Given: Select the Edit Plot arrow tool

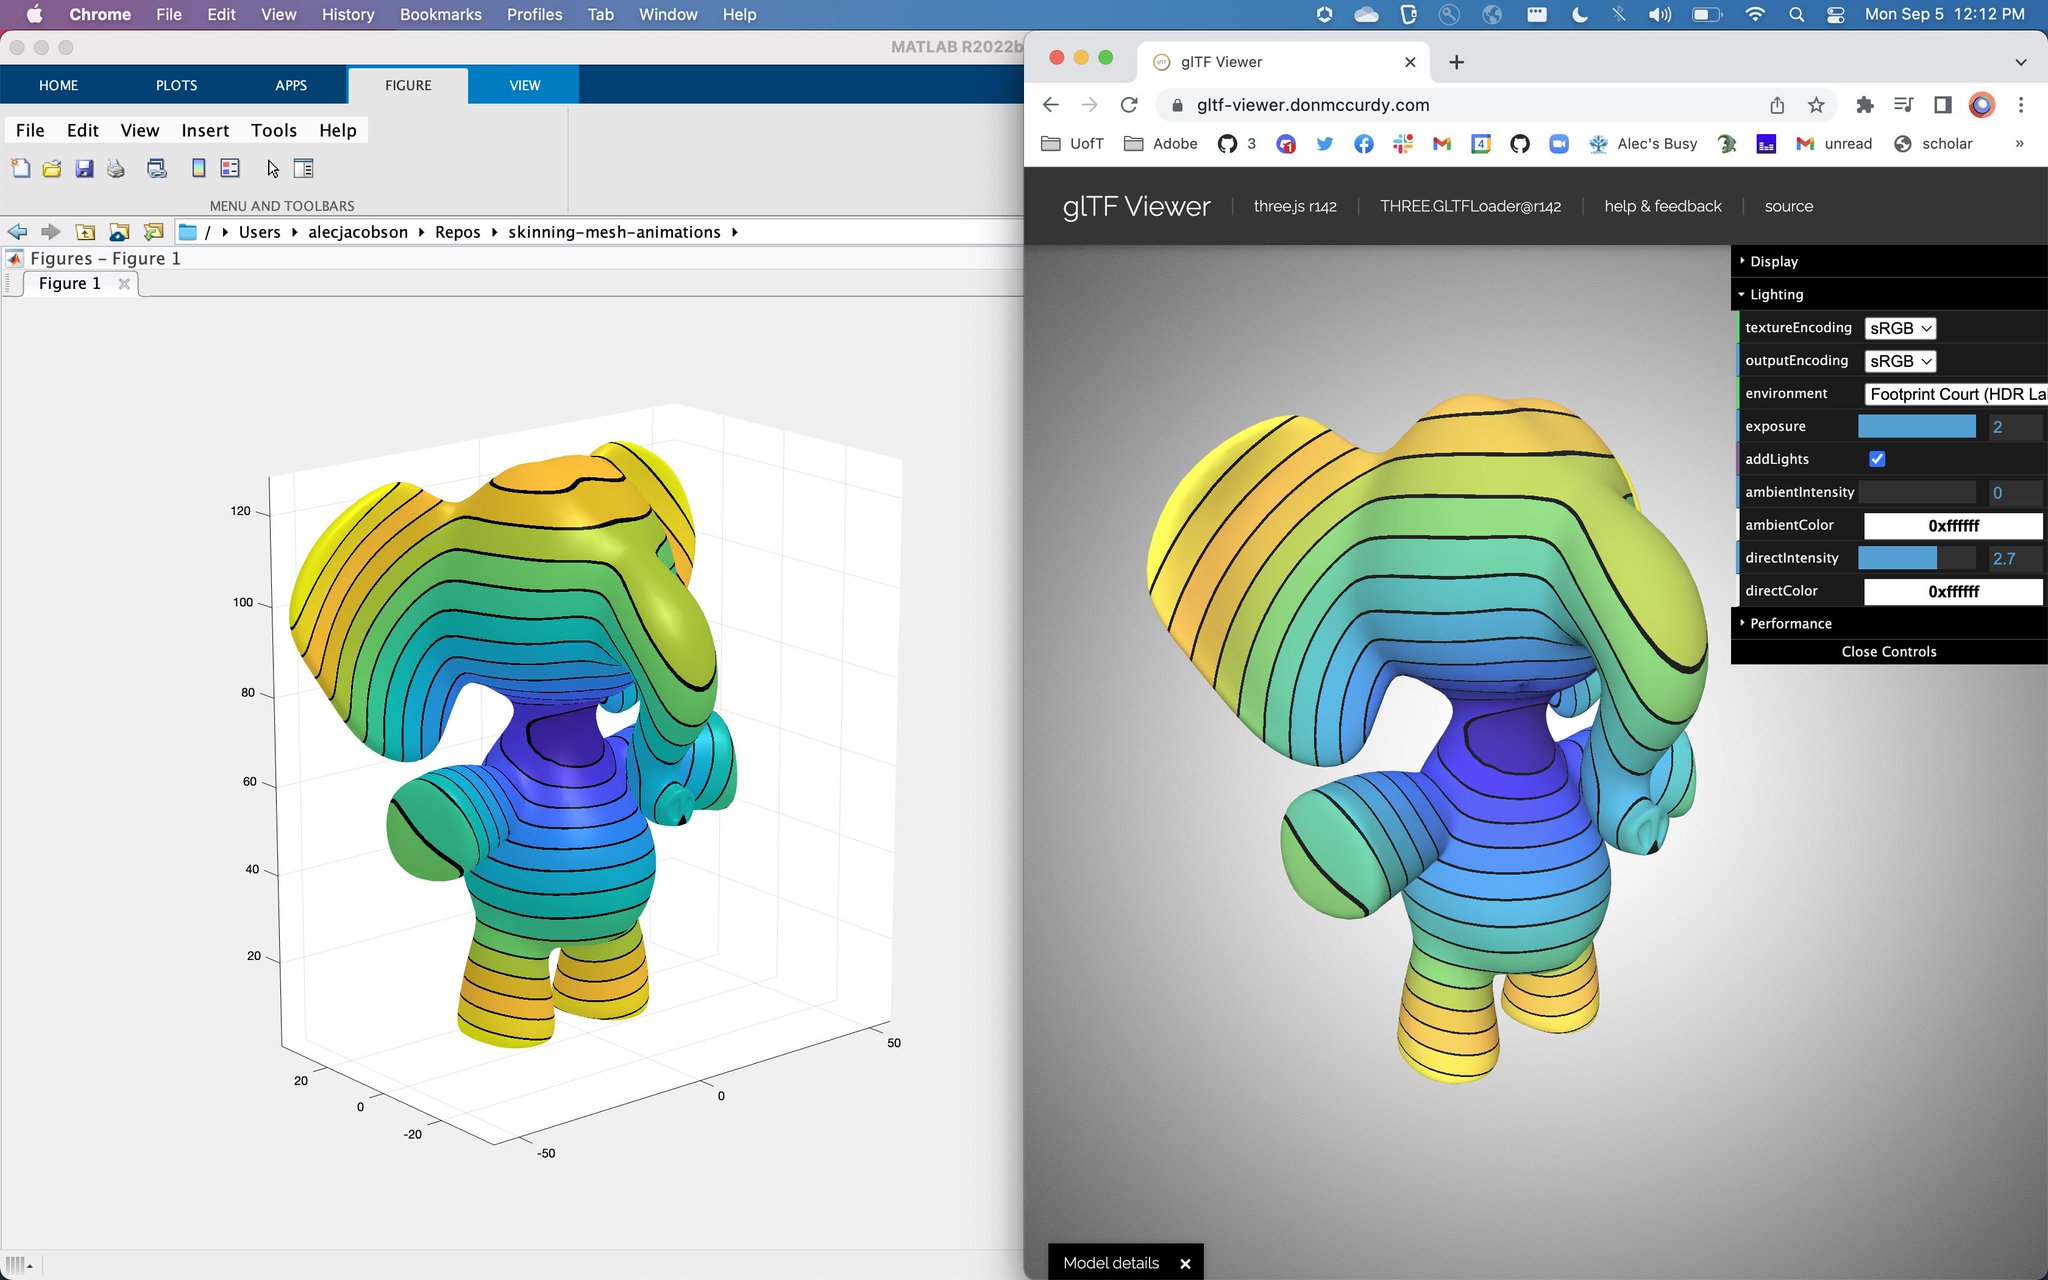Looking at the screenshot, I should [x=272, y=168].
